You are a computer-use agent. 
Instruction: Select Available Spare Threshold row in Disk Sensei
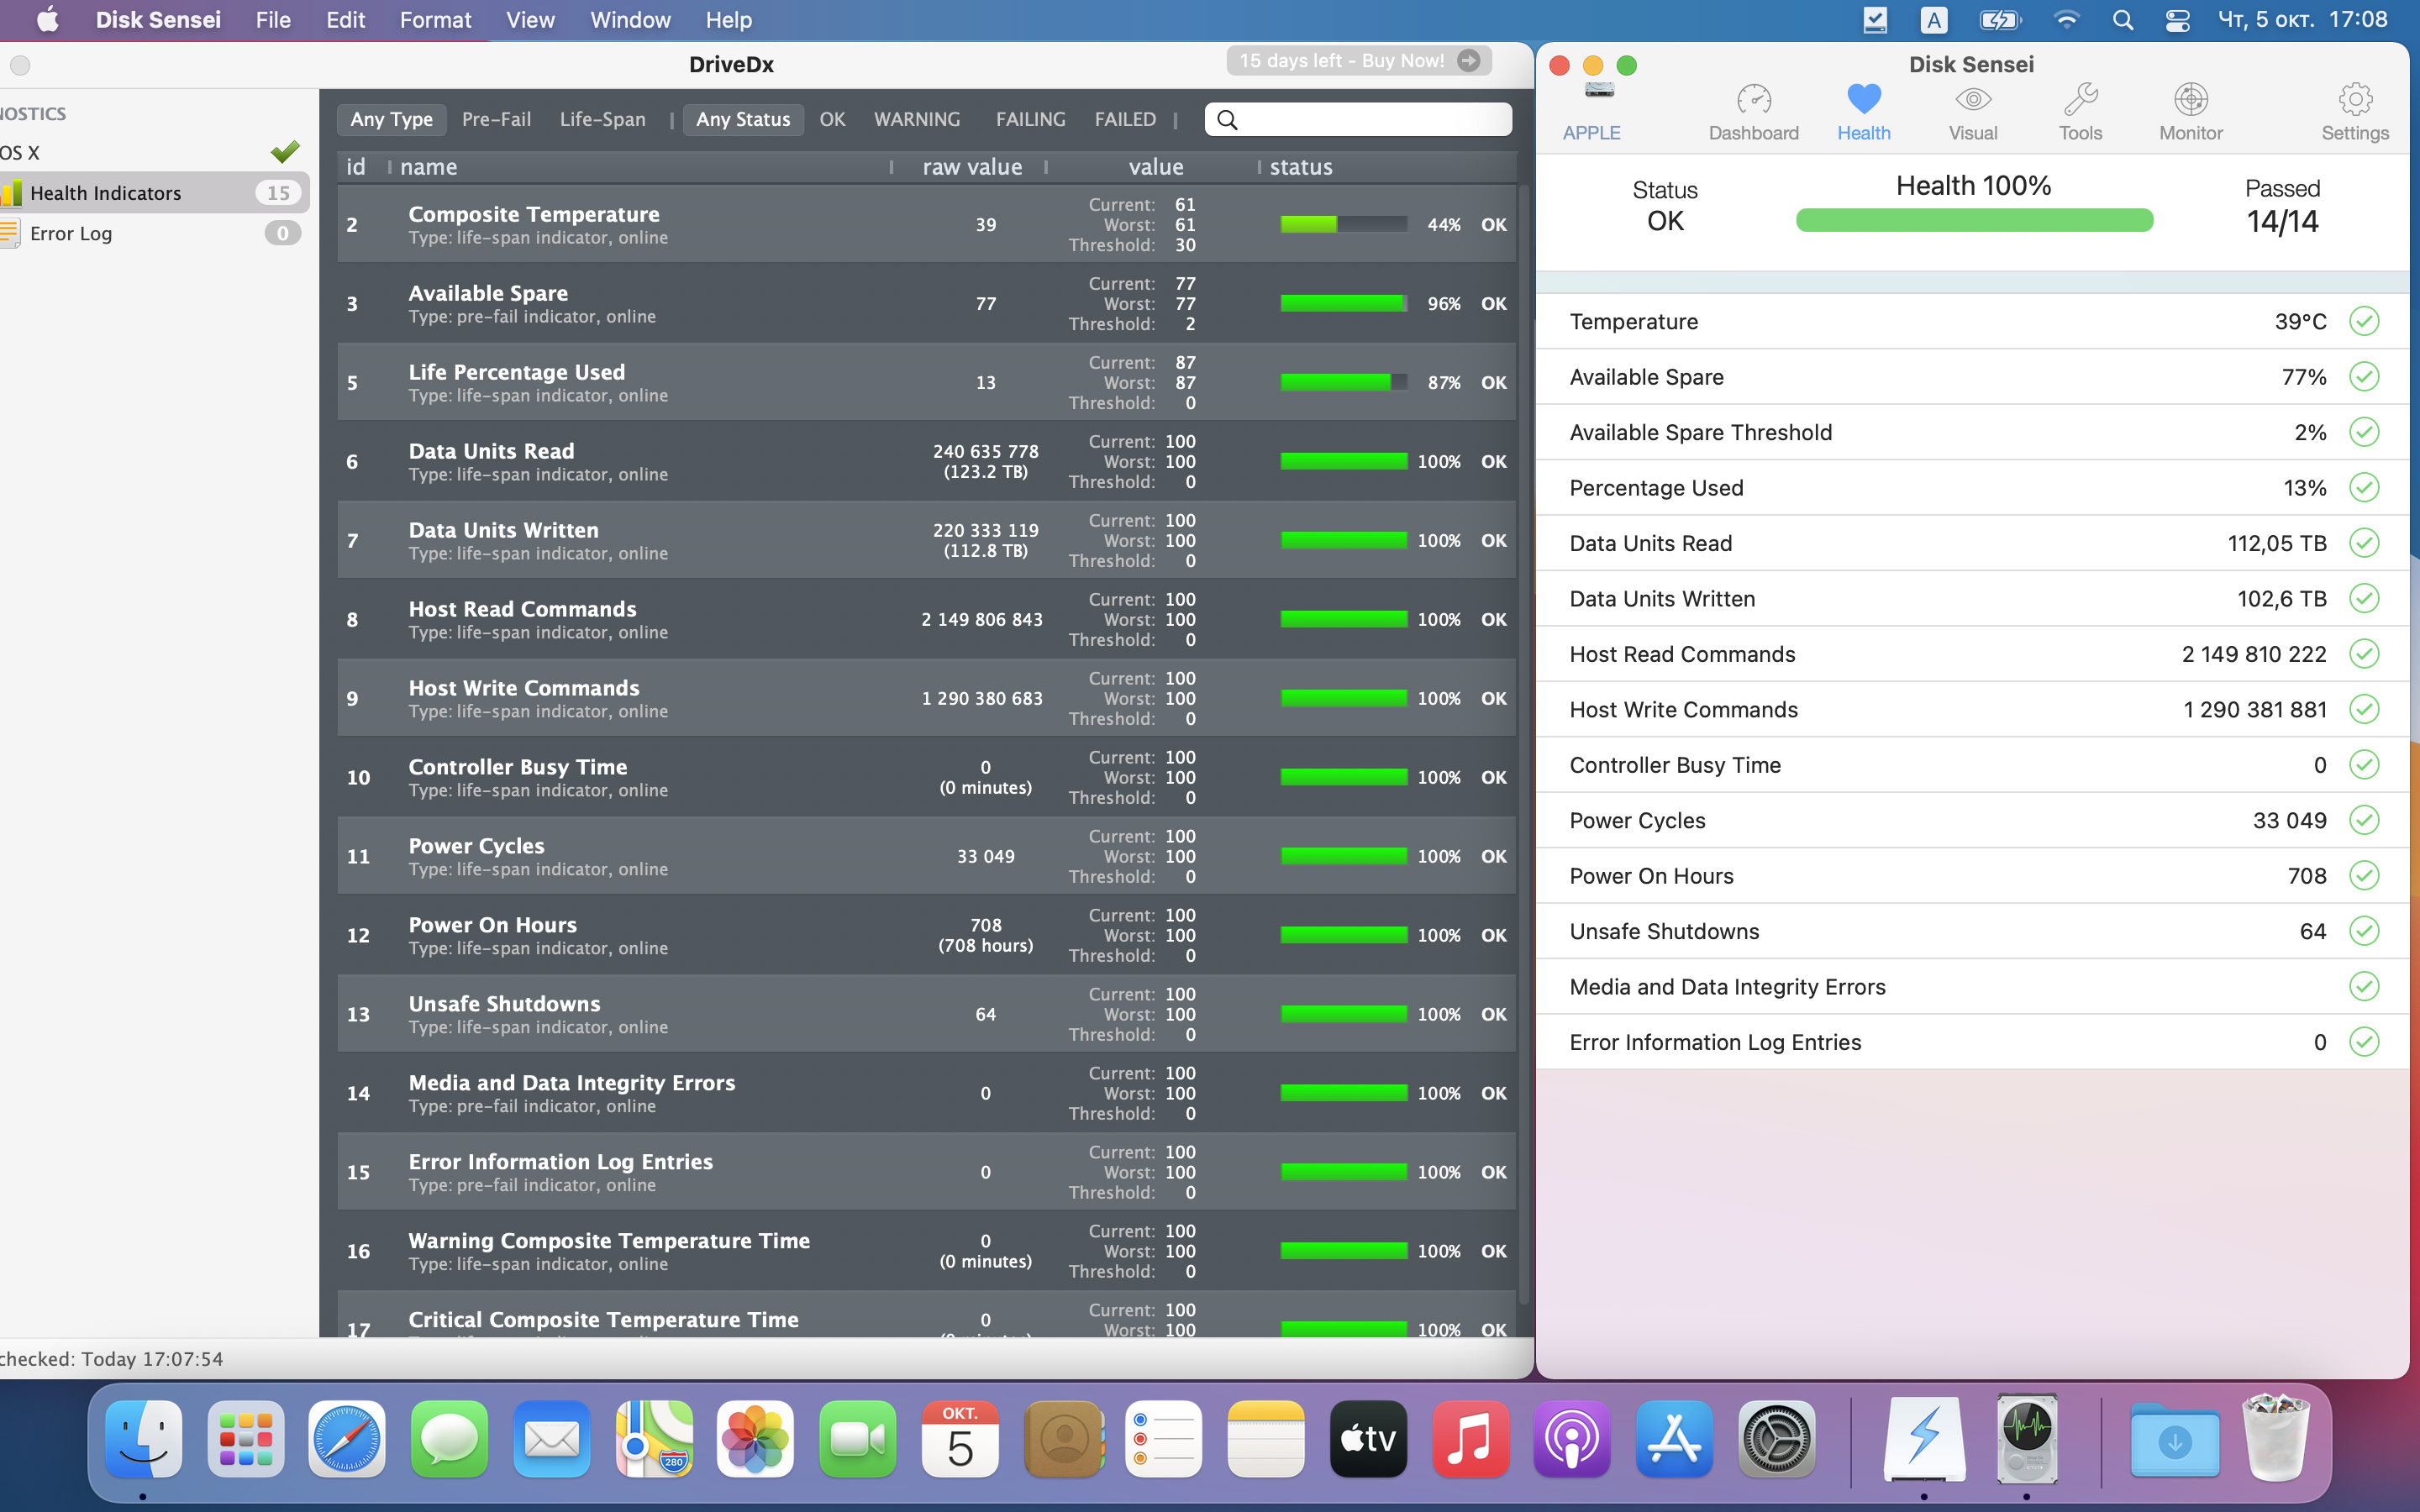1971,432
